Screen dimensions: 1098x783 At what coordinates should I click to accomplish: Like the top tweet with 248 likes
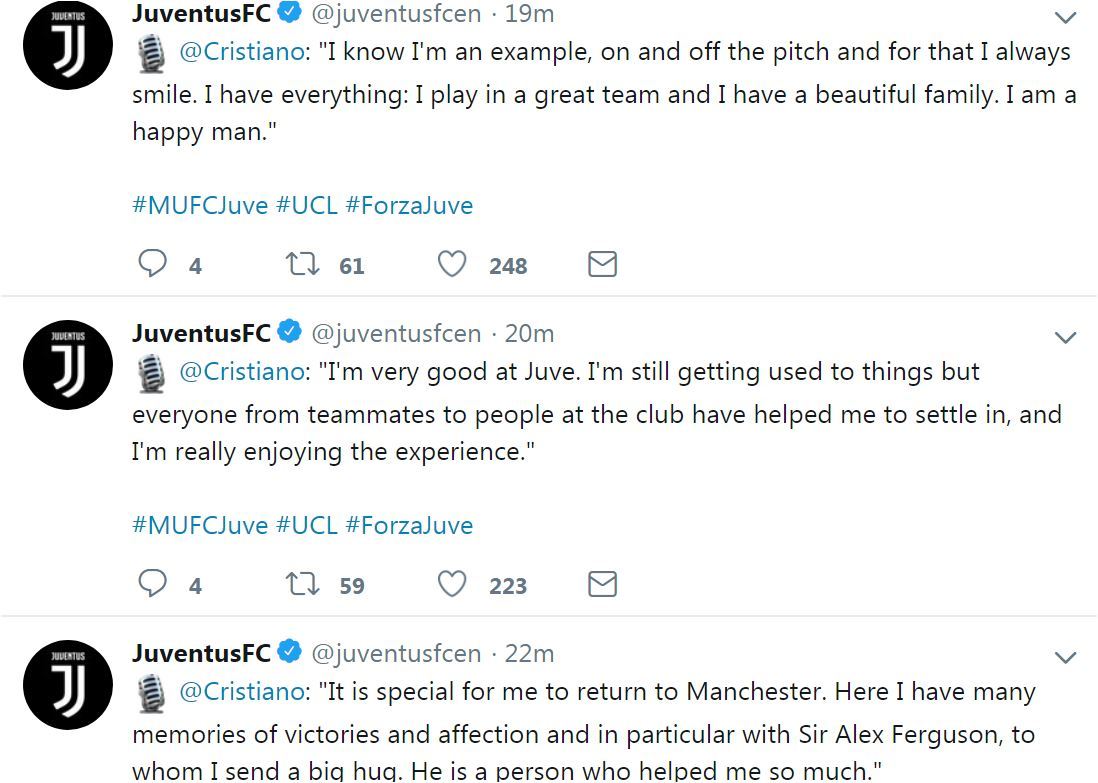[451, 264]
